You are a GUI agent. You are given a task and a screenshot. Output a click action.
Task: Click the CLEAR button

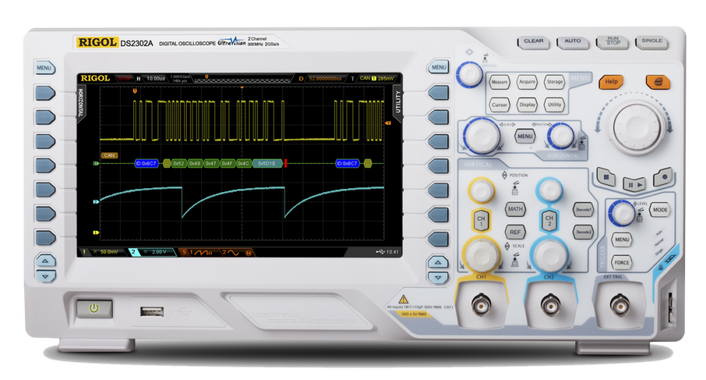pos(533,42)
